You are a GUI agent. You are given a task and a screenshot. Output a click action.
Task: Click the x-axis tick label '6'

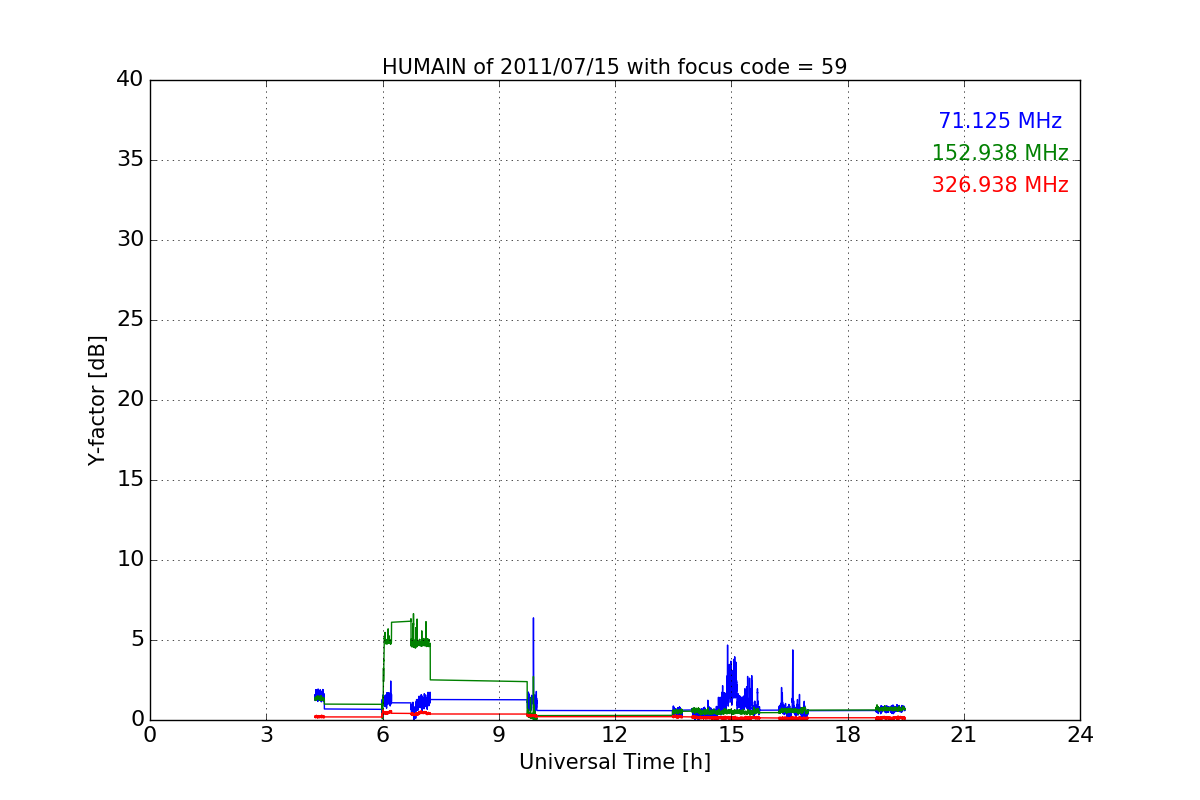pyautogui.click(x=382, y=735)
